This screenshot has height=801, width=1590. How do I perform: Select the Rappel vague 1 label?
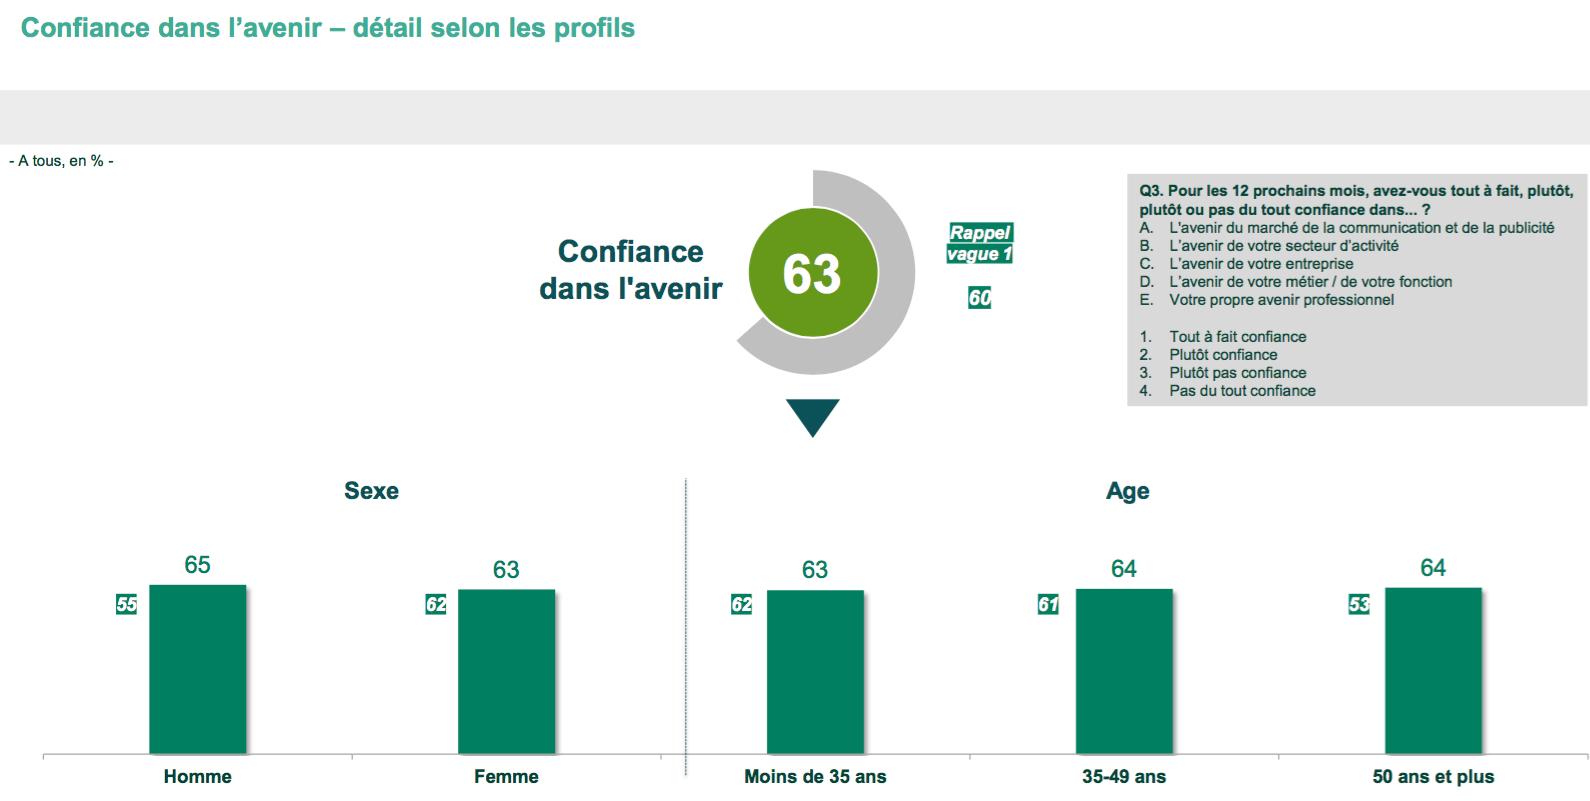point(980,243)
